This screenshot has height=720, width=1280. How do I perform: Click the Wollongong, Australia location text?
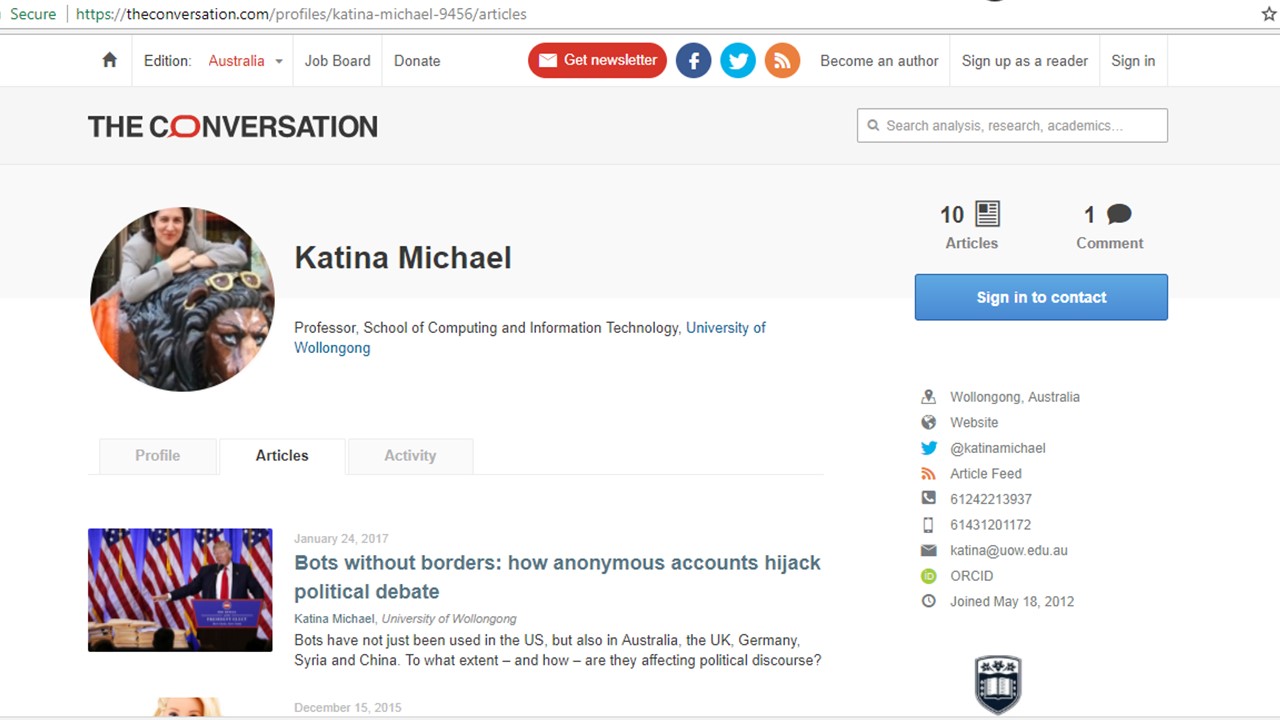click(x=1015, y=397)
